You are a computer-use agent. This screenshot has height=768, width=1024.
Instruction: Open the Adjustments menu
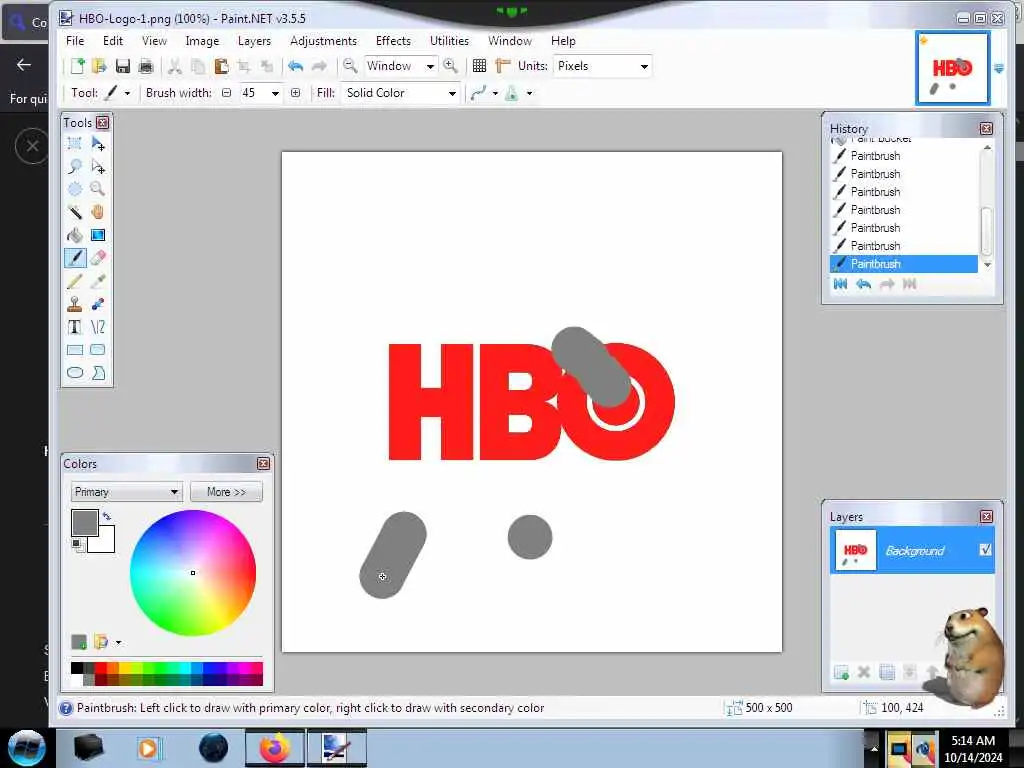tap(323, 40)
